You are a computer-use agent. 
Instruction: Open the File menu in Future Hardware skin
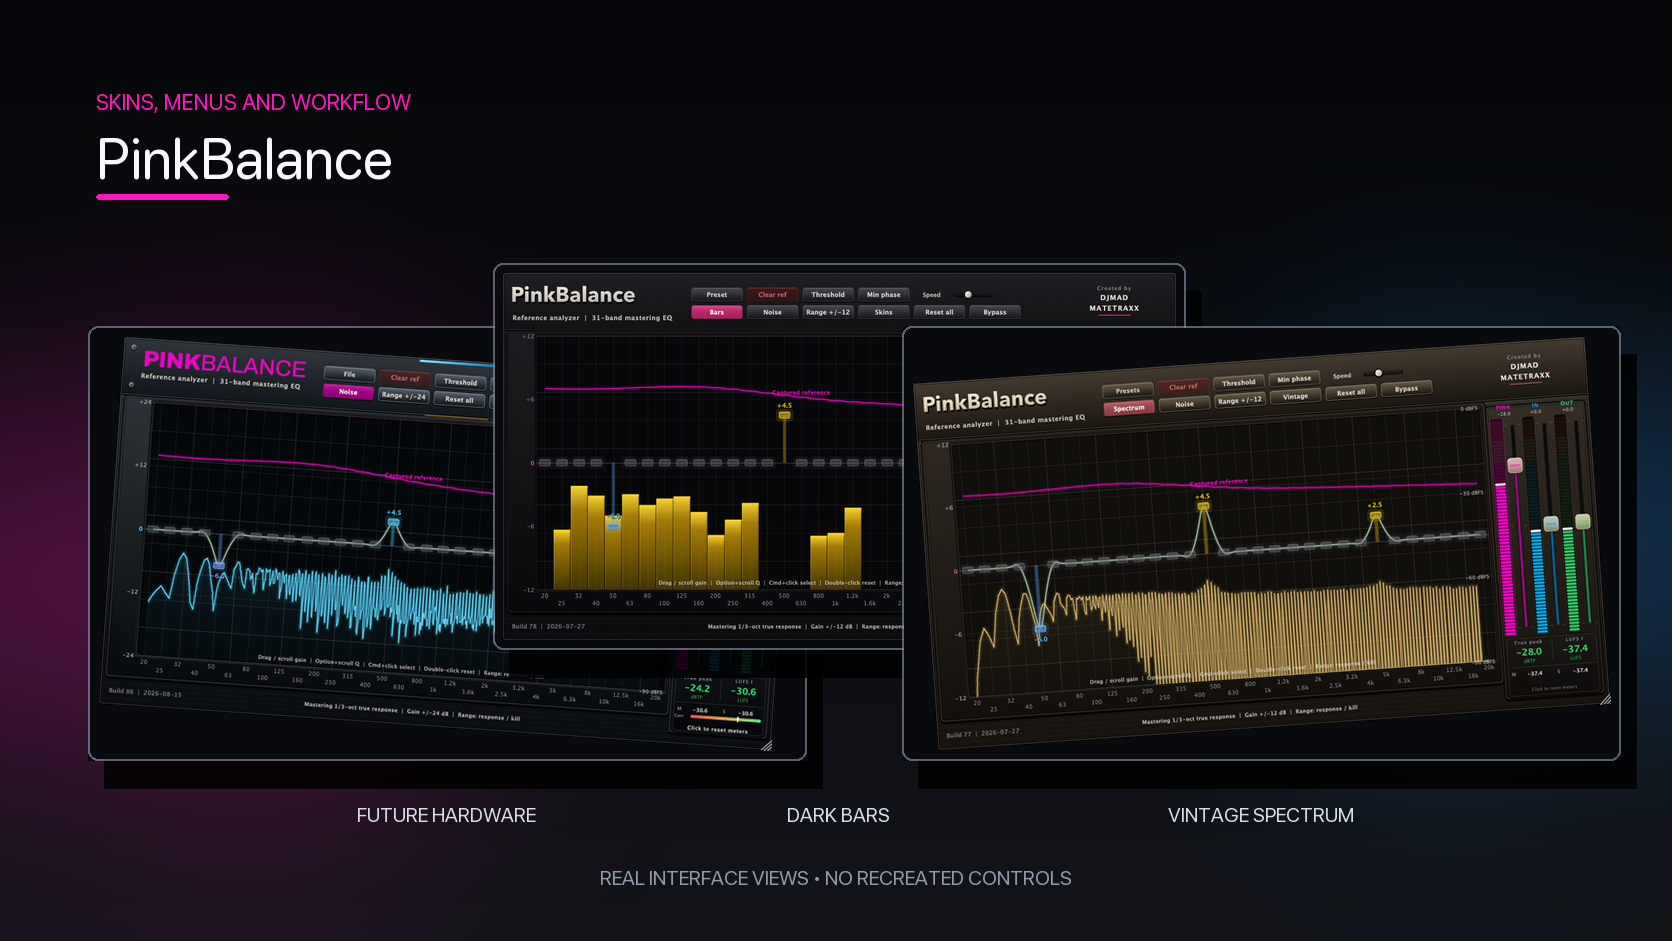(x=349, y=374)
